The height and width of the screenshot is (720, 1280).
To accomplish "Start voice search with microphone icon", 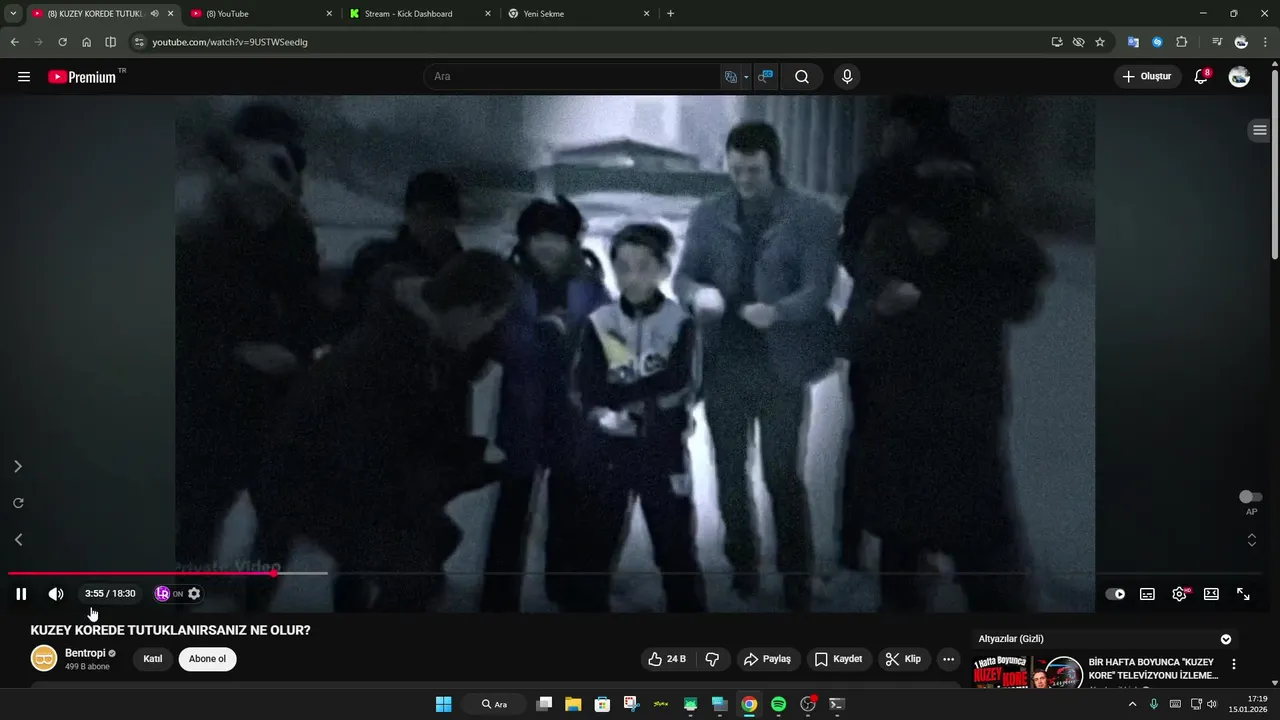I will click(847, 77).
